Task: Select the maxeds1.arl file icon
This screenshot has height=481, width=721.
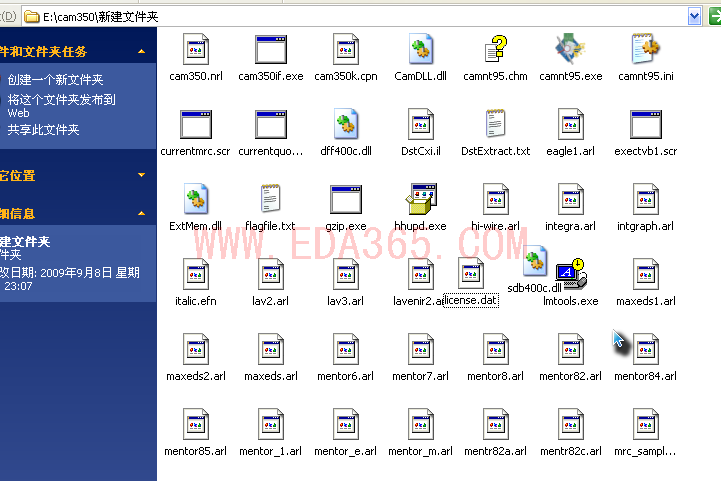Action: pyautogui.click(x=646, y=274)
